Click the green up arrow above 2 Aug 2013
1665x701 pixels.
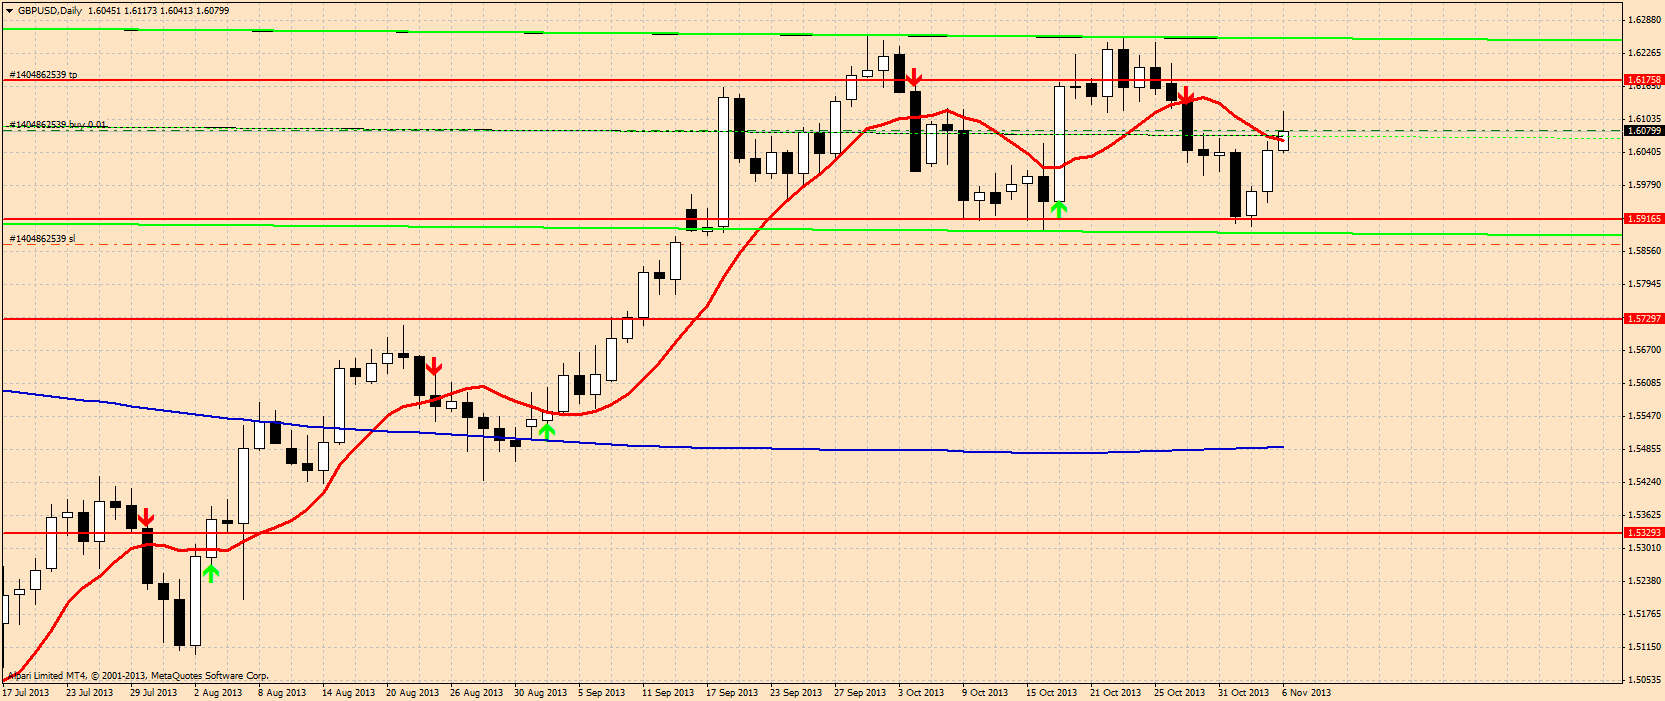210,573
